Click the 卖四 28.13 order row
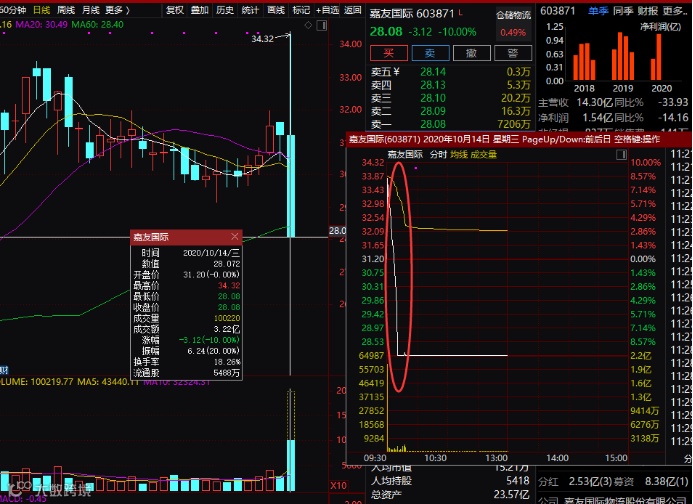This screenshot has width=693, height=504. point(451,84)
